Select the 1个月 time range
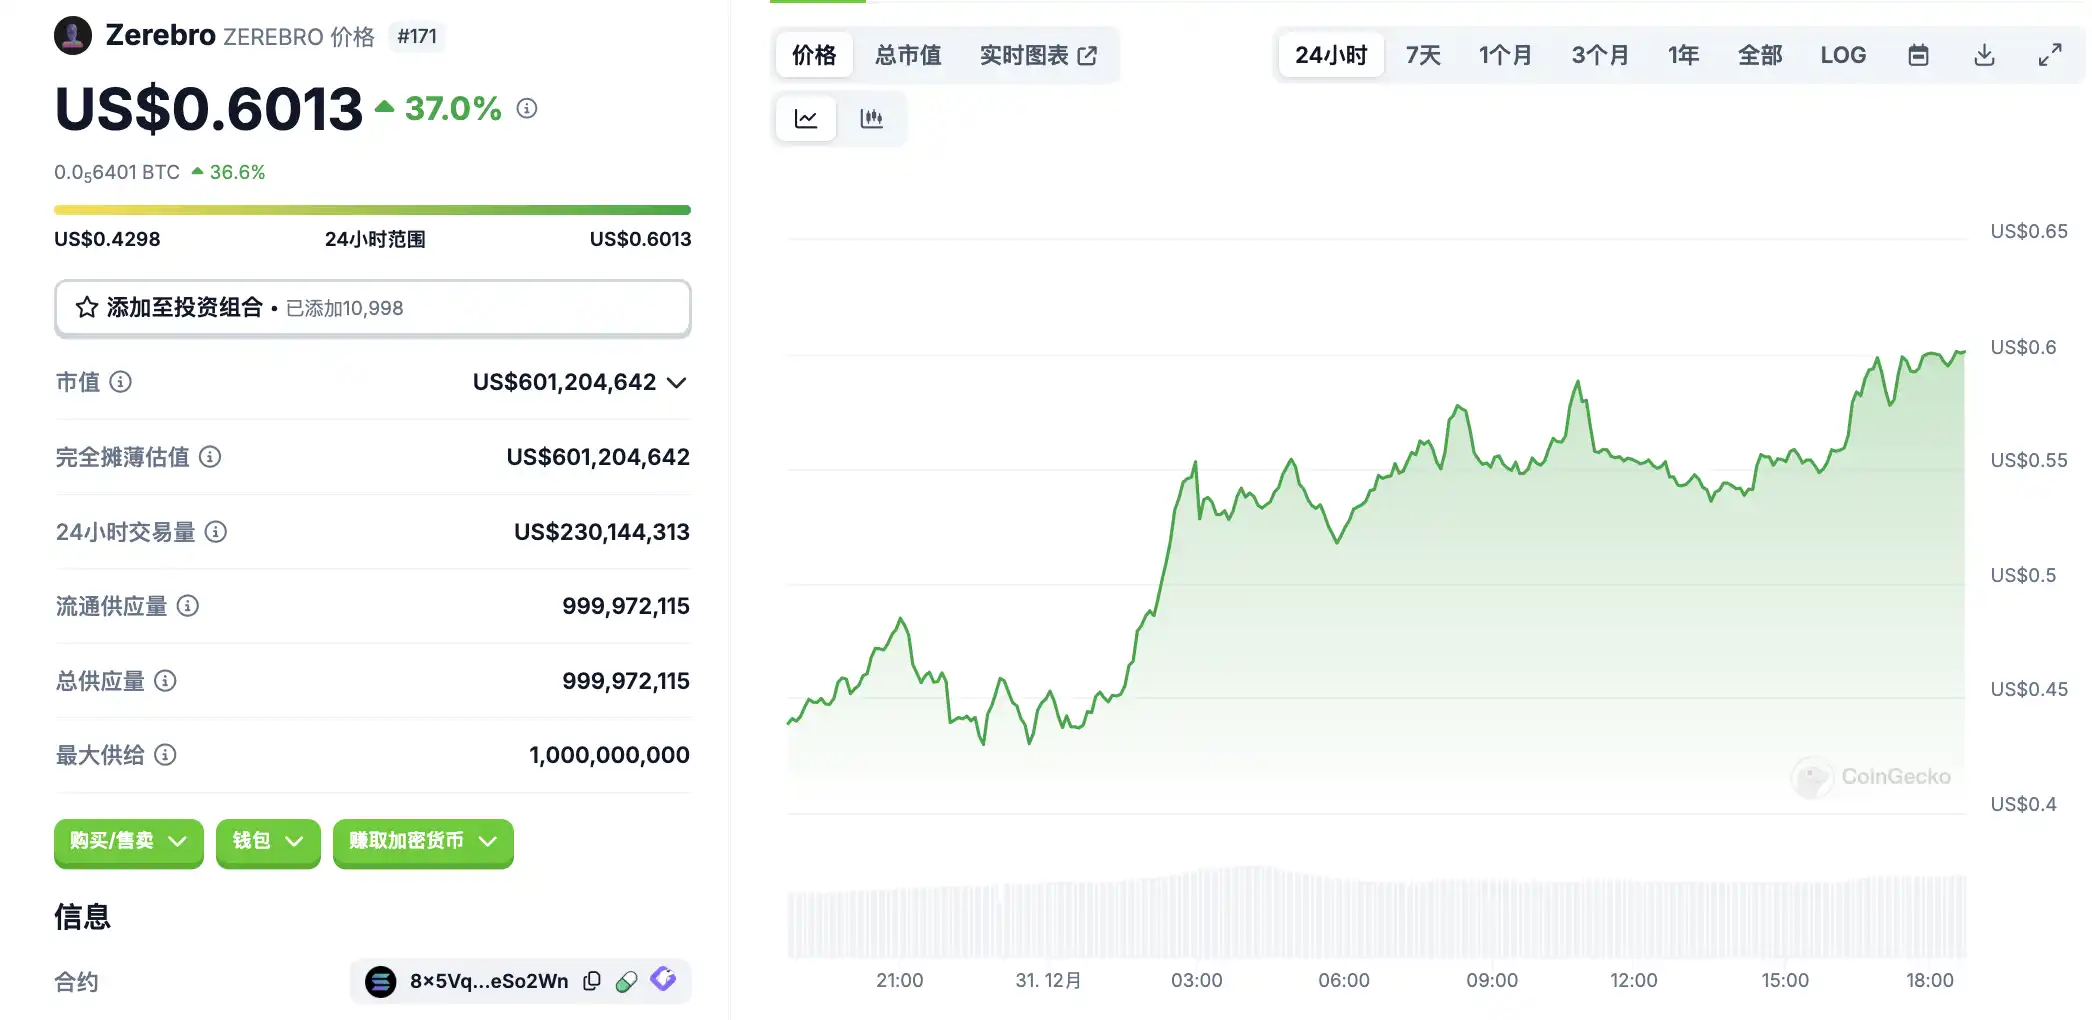Image resolution: width=2092 pixels, height=1020 pixels. coord(1505,55)
